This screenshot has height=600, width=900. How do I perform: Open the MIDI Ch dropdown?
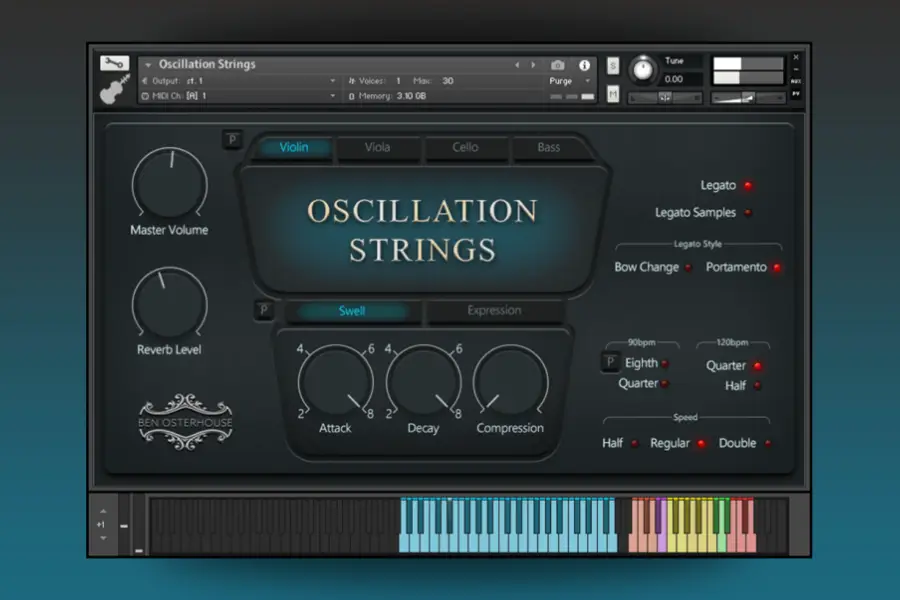239,96
